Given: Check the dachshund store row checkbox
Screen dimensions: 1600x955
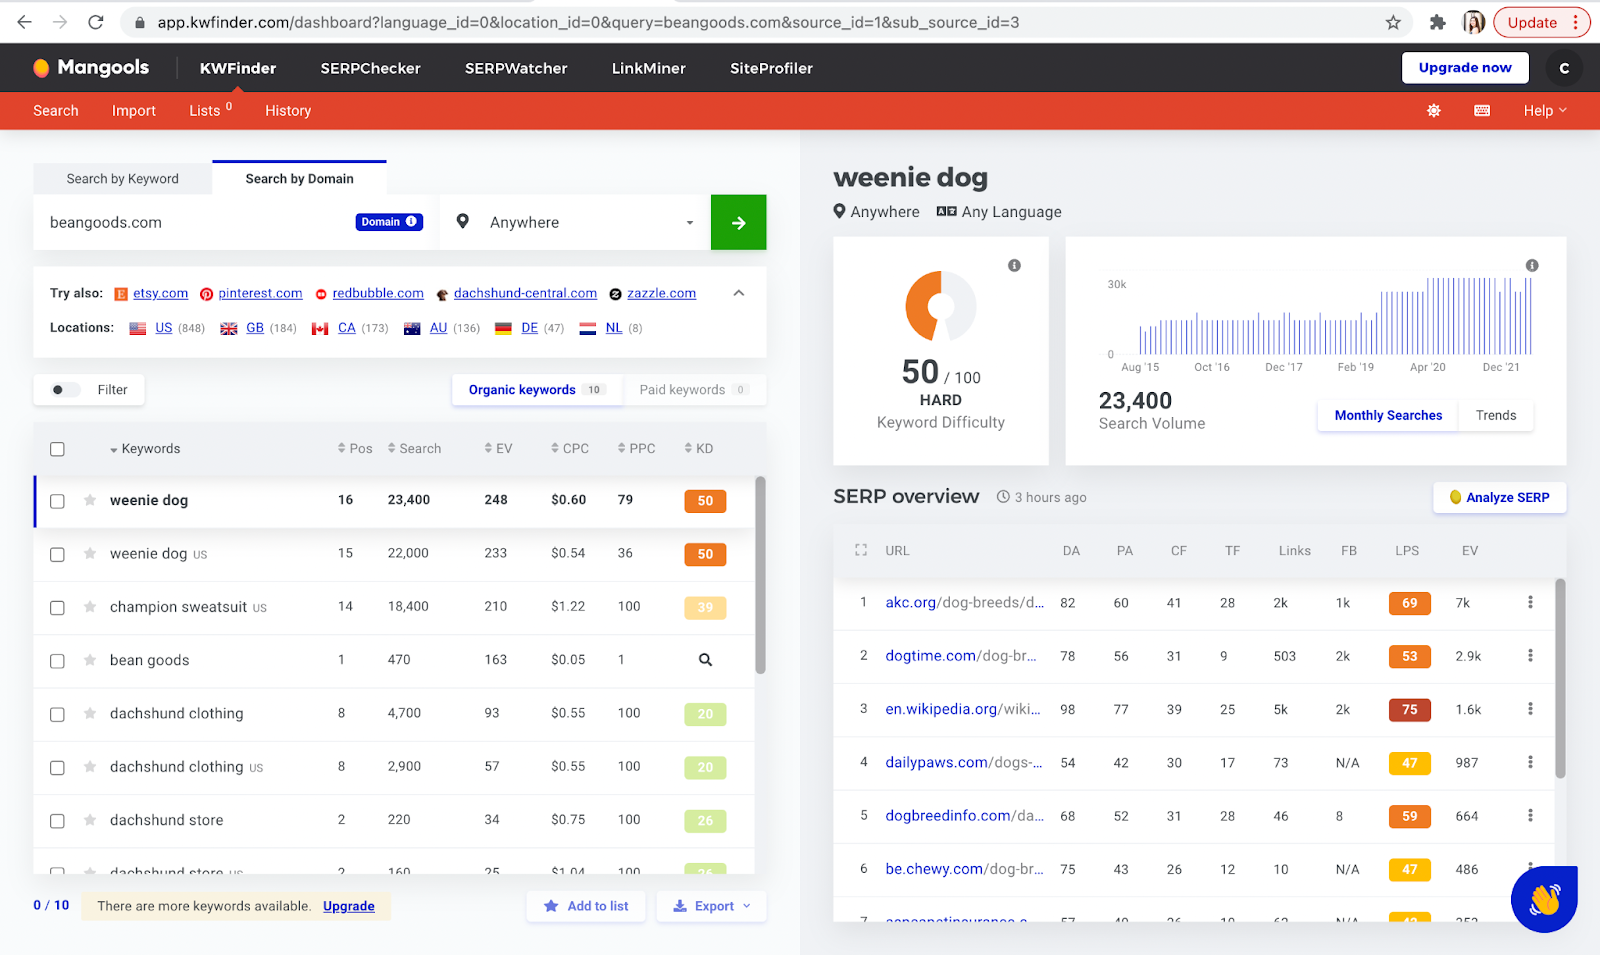Looking at the screenshot, I should (57, 821).
